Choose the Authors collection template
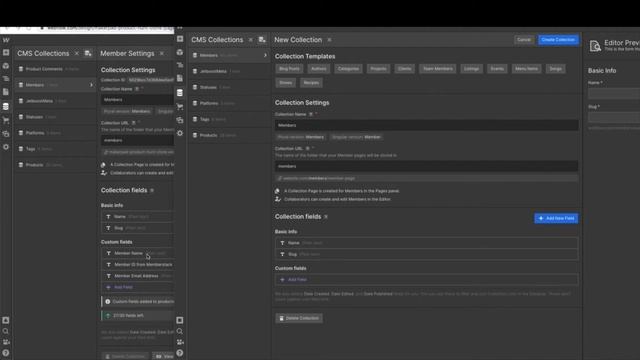Viewport: 640px width, 360px height. (x=319, y=69)
